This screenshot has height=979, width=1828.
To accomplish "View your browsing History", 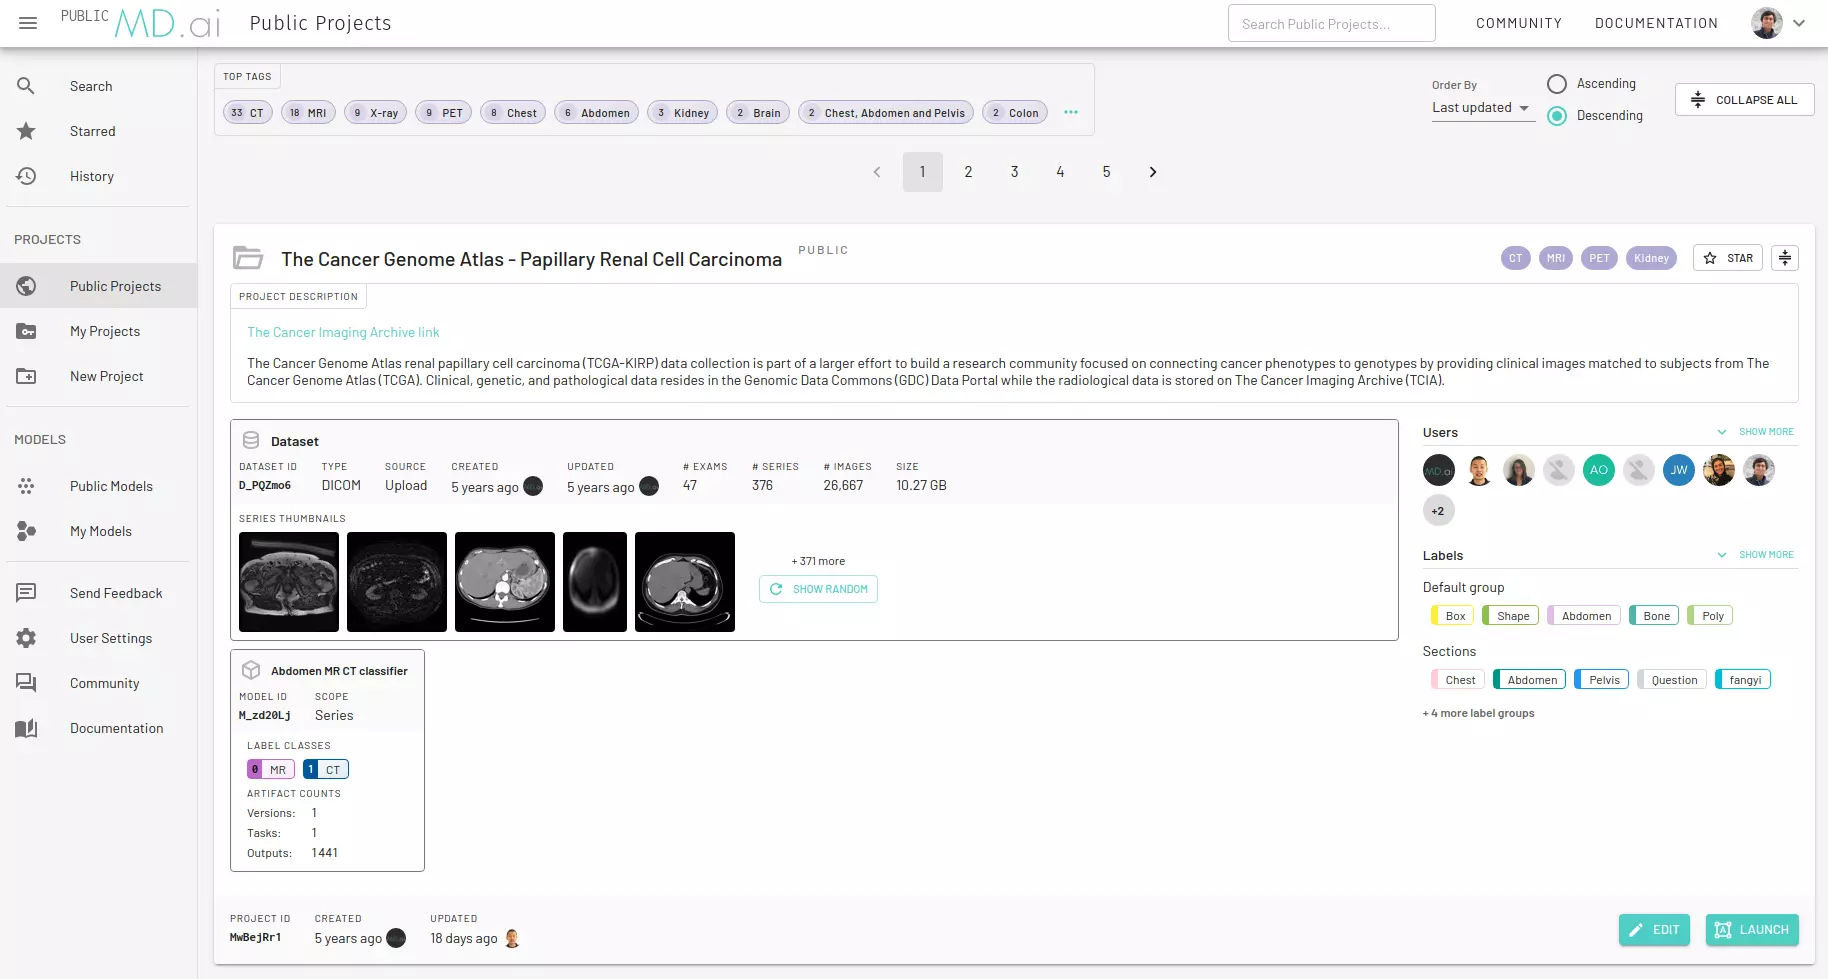I will click(92, 176).
